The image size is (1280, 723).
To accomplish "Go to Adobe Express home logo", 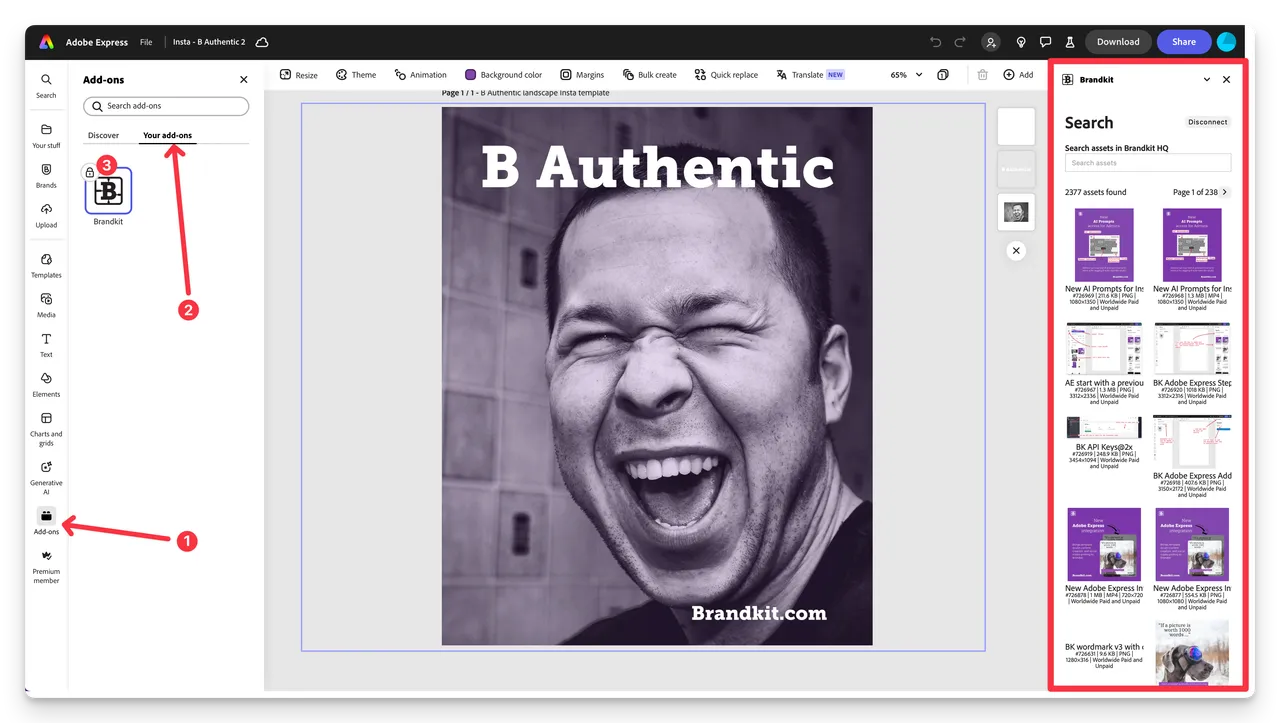I will pos(46,42).
